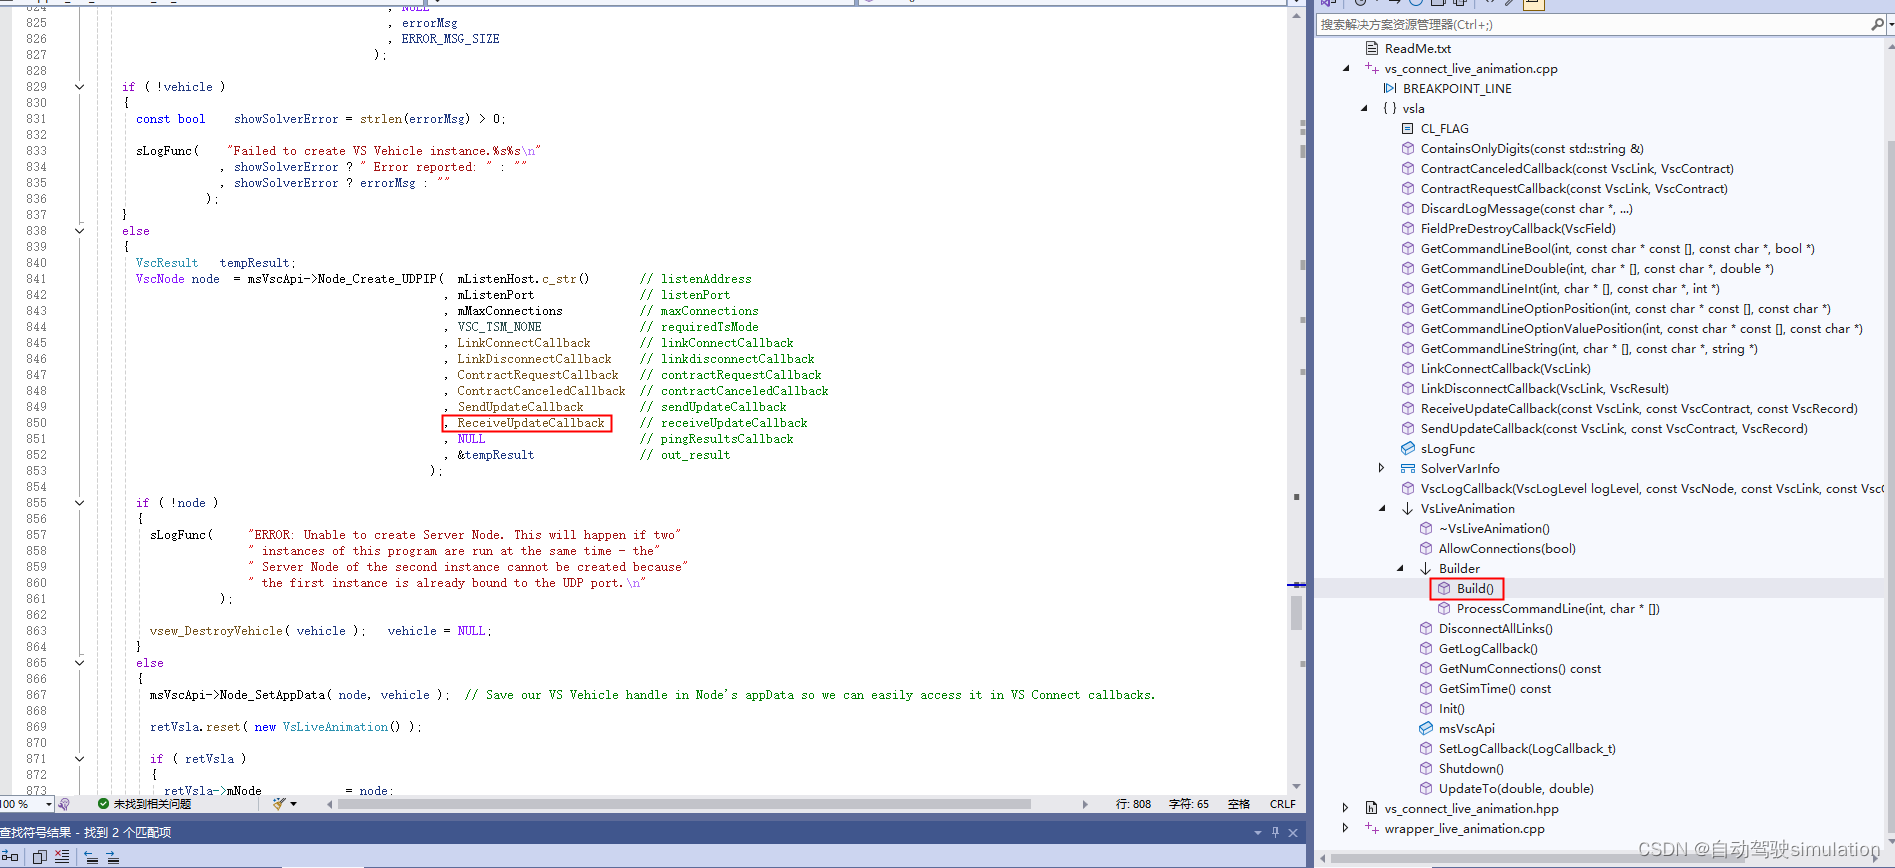Click the ReadMe.txt file icon
The height and width of the screenshot is (868, 1895).
(1372, 48)
